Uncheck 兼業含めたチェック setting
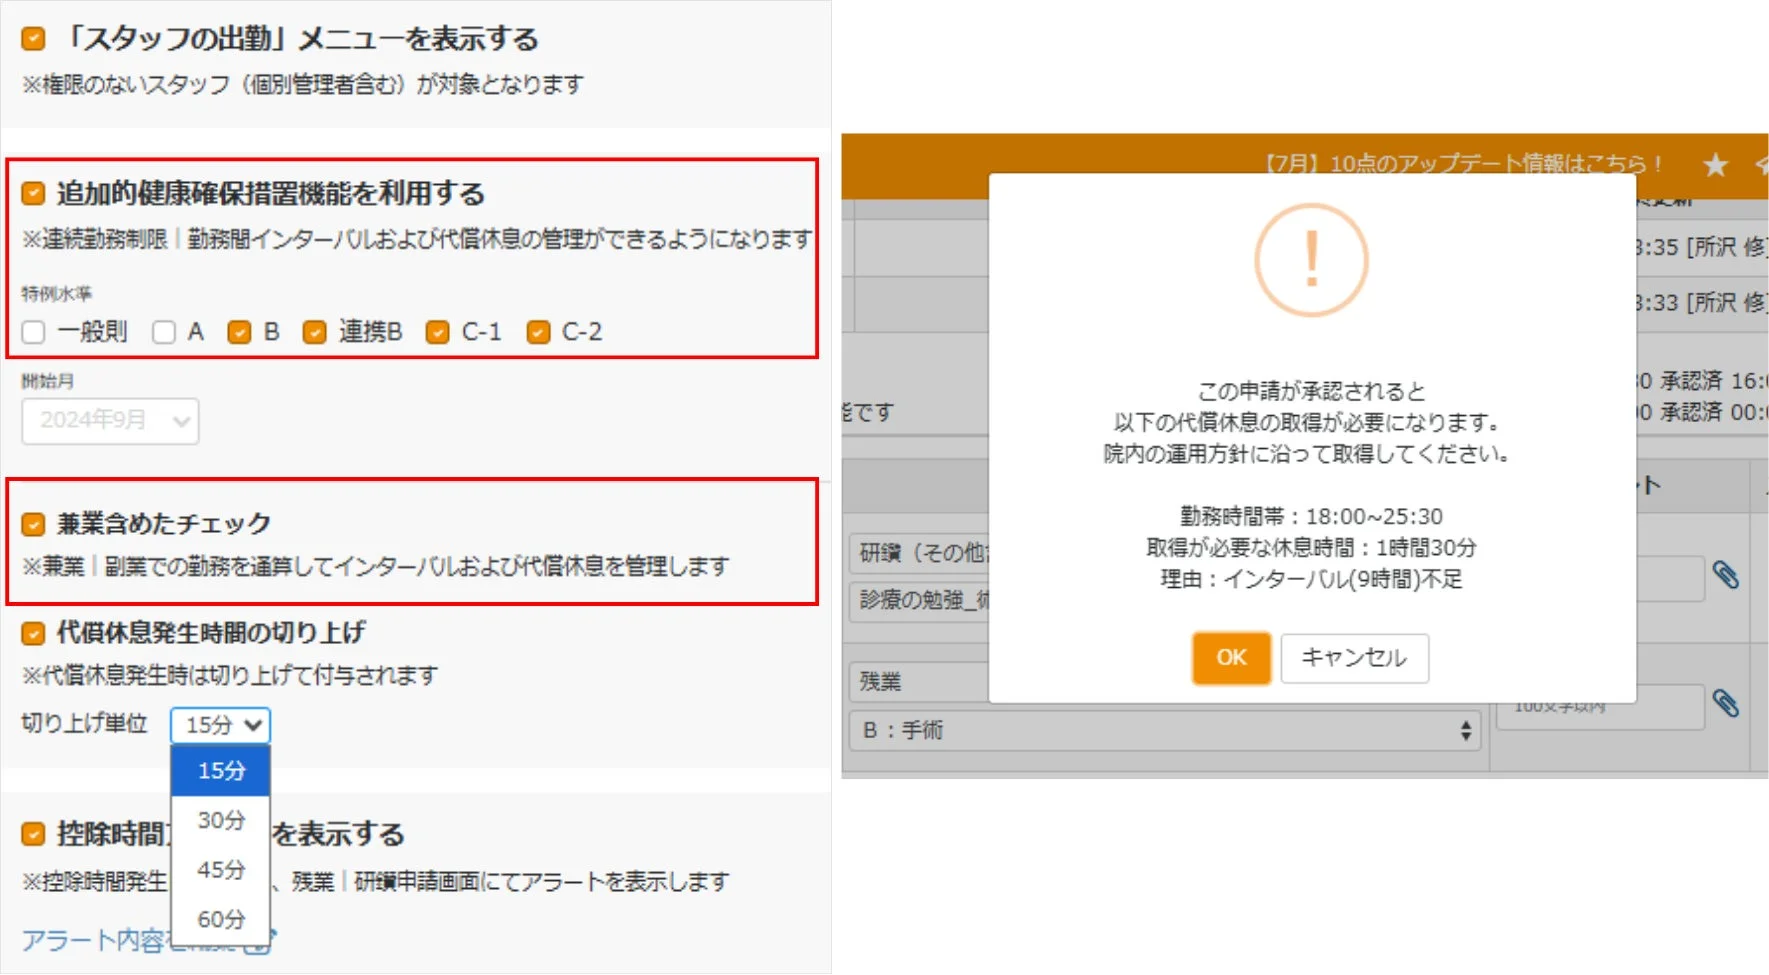The width and height of the screenshot is (1769, 975). (32, 521)
